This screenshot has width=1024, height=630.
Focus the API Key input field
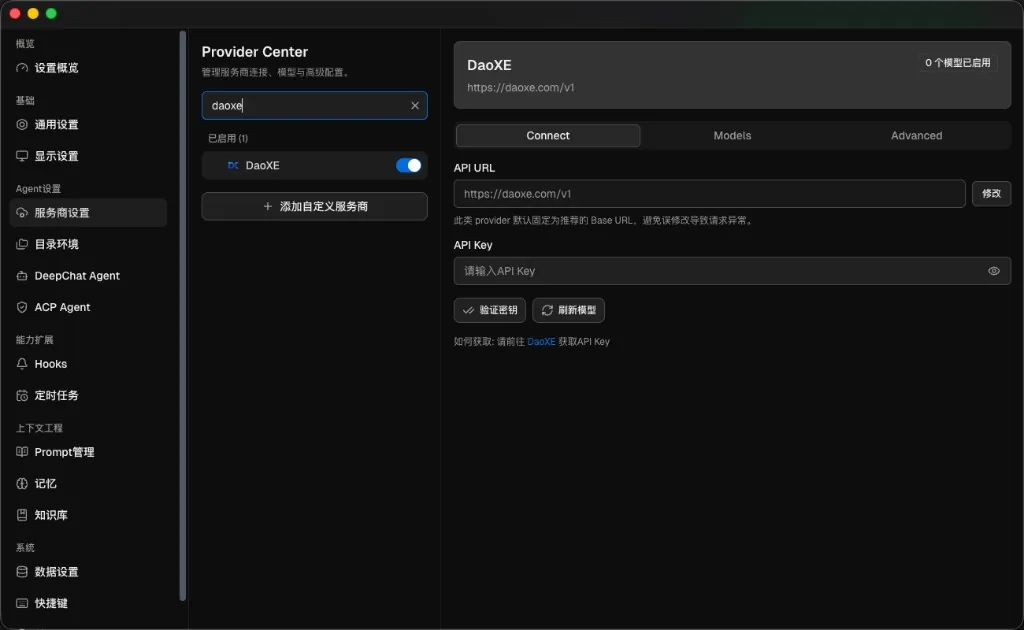tap(732, 271)
